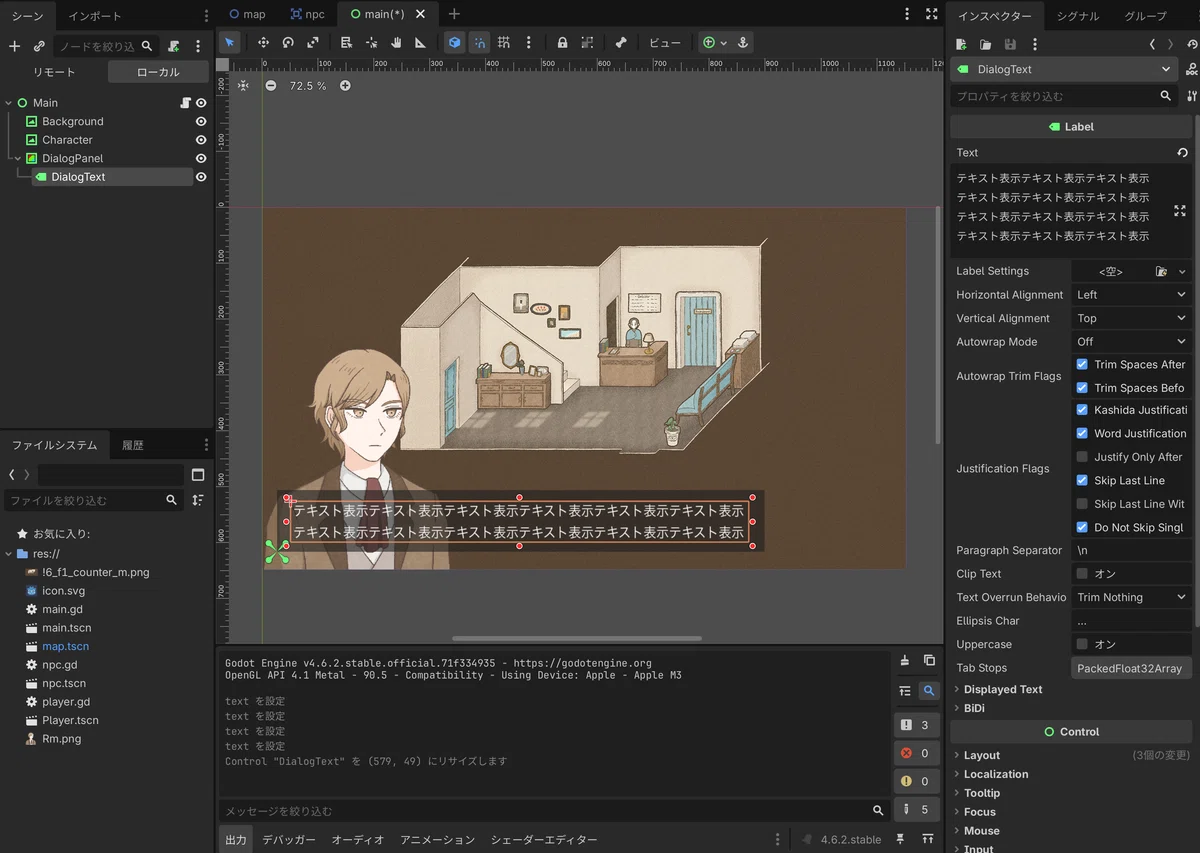Switch to the map scene tab
This screenshot has width=1200, height=853.
tap(247, 14)
